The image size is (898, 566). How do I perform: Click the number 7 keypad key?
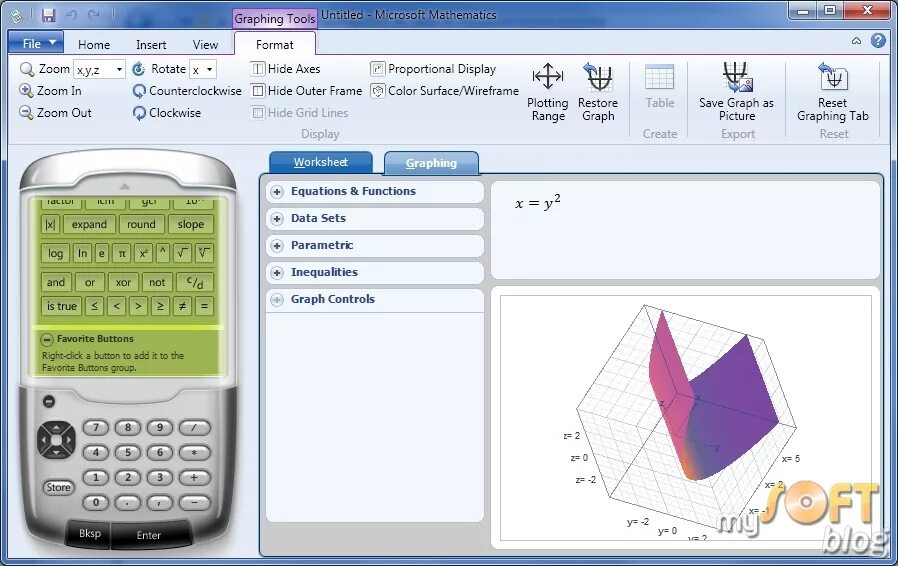coord(96,427)
